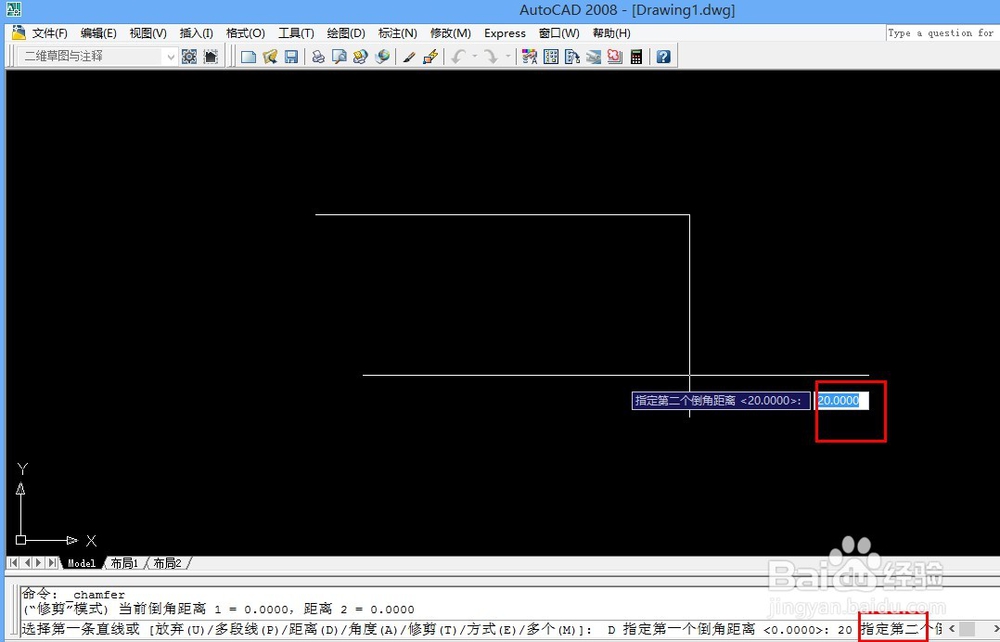The height and width of the screenshot is (642, 1000).
Task: Open the 编辑(E) menu
Action: point(98,33)
